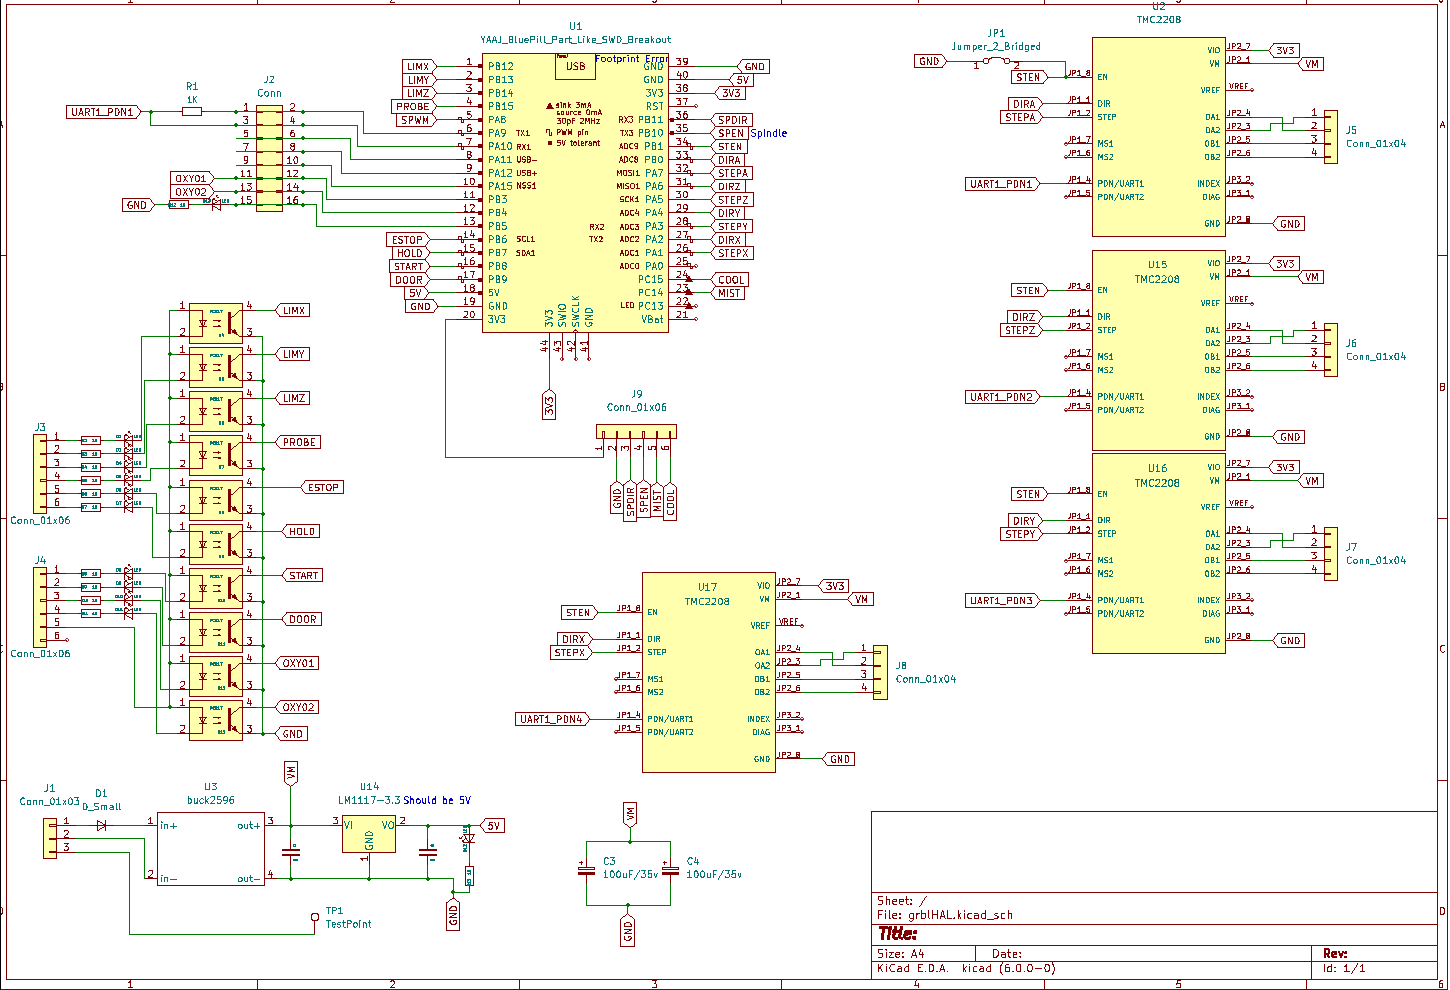This screenshot has width=1450, height=990.
Task: Click the UART1_PDN3 net label
Action: pyautogui.click(x=1003, y=601)
